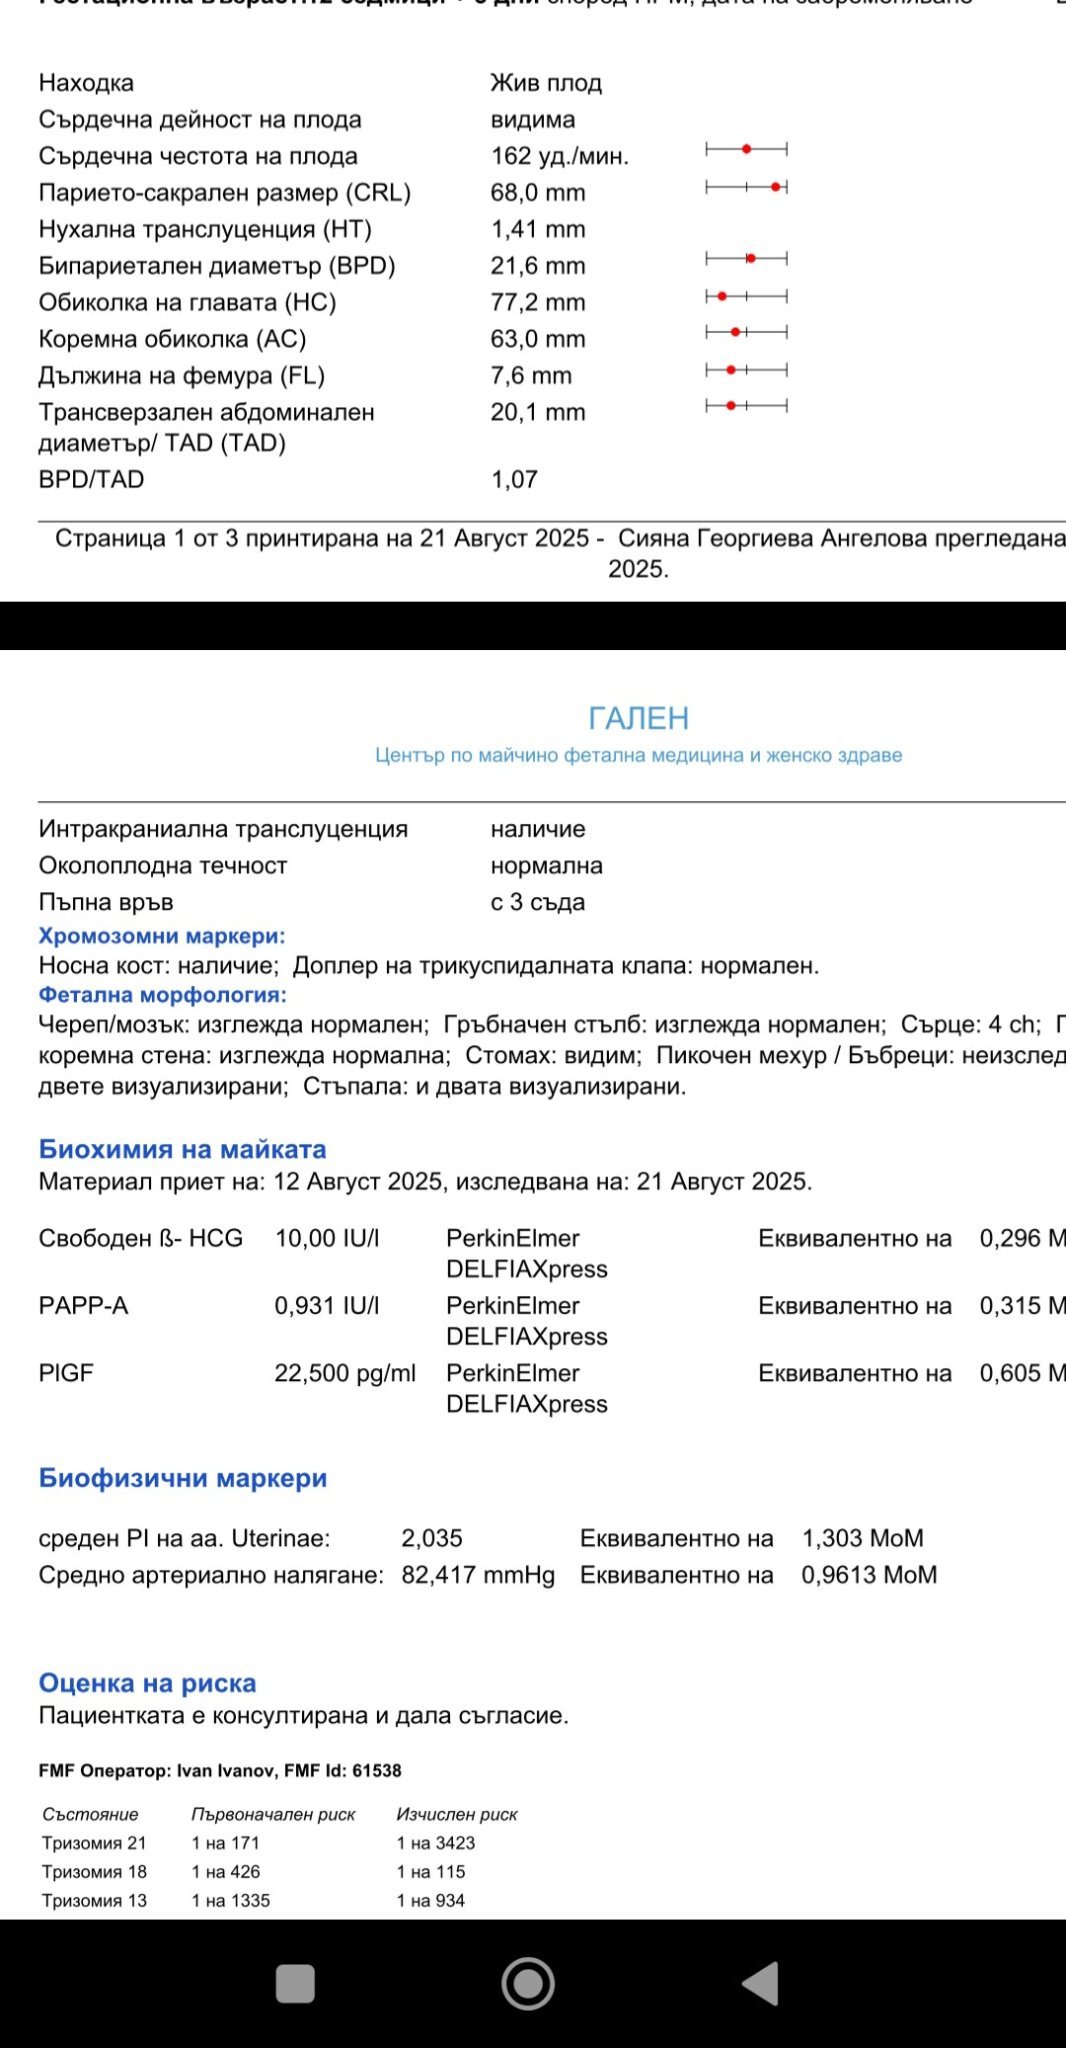Select the calculated risk 1 на 115
This screenshot has height=2048, width=1066.
431,1872
